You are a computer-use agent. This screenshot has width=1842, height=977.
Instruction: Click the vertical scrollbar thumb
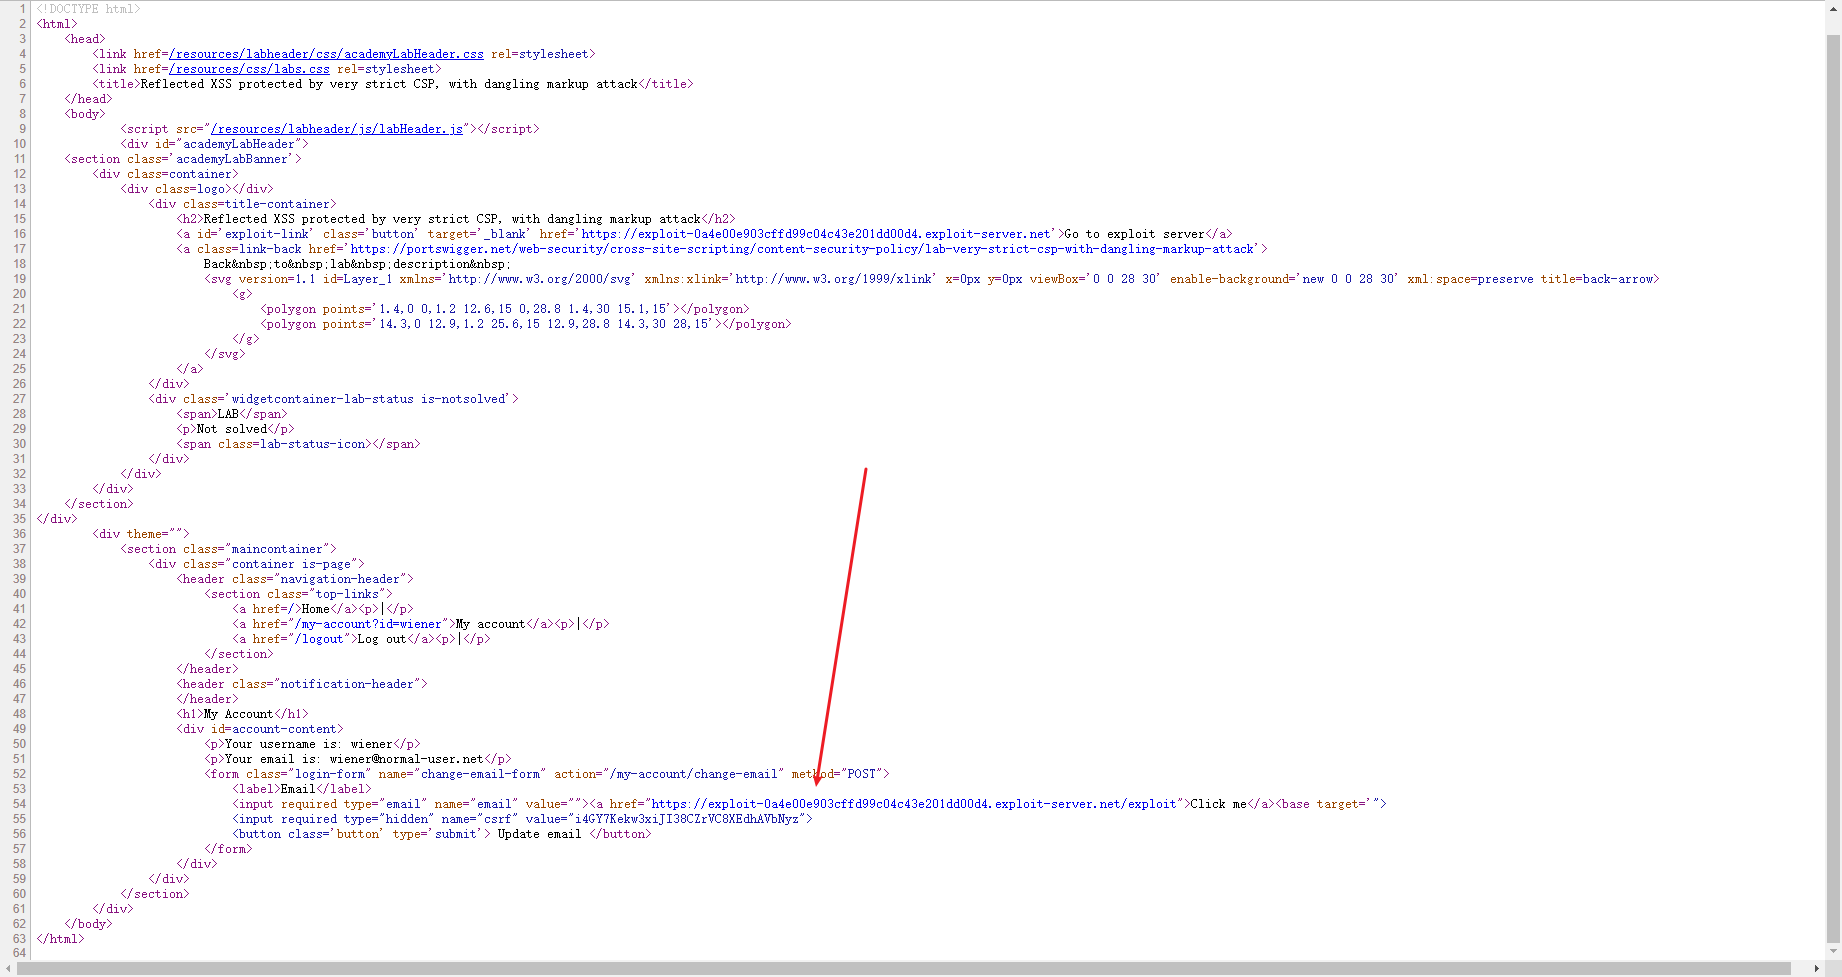pos(1833,487)
